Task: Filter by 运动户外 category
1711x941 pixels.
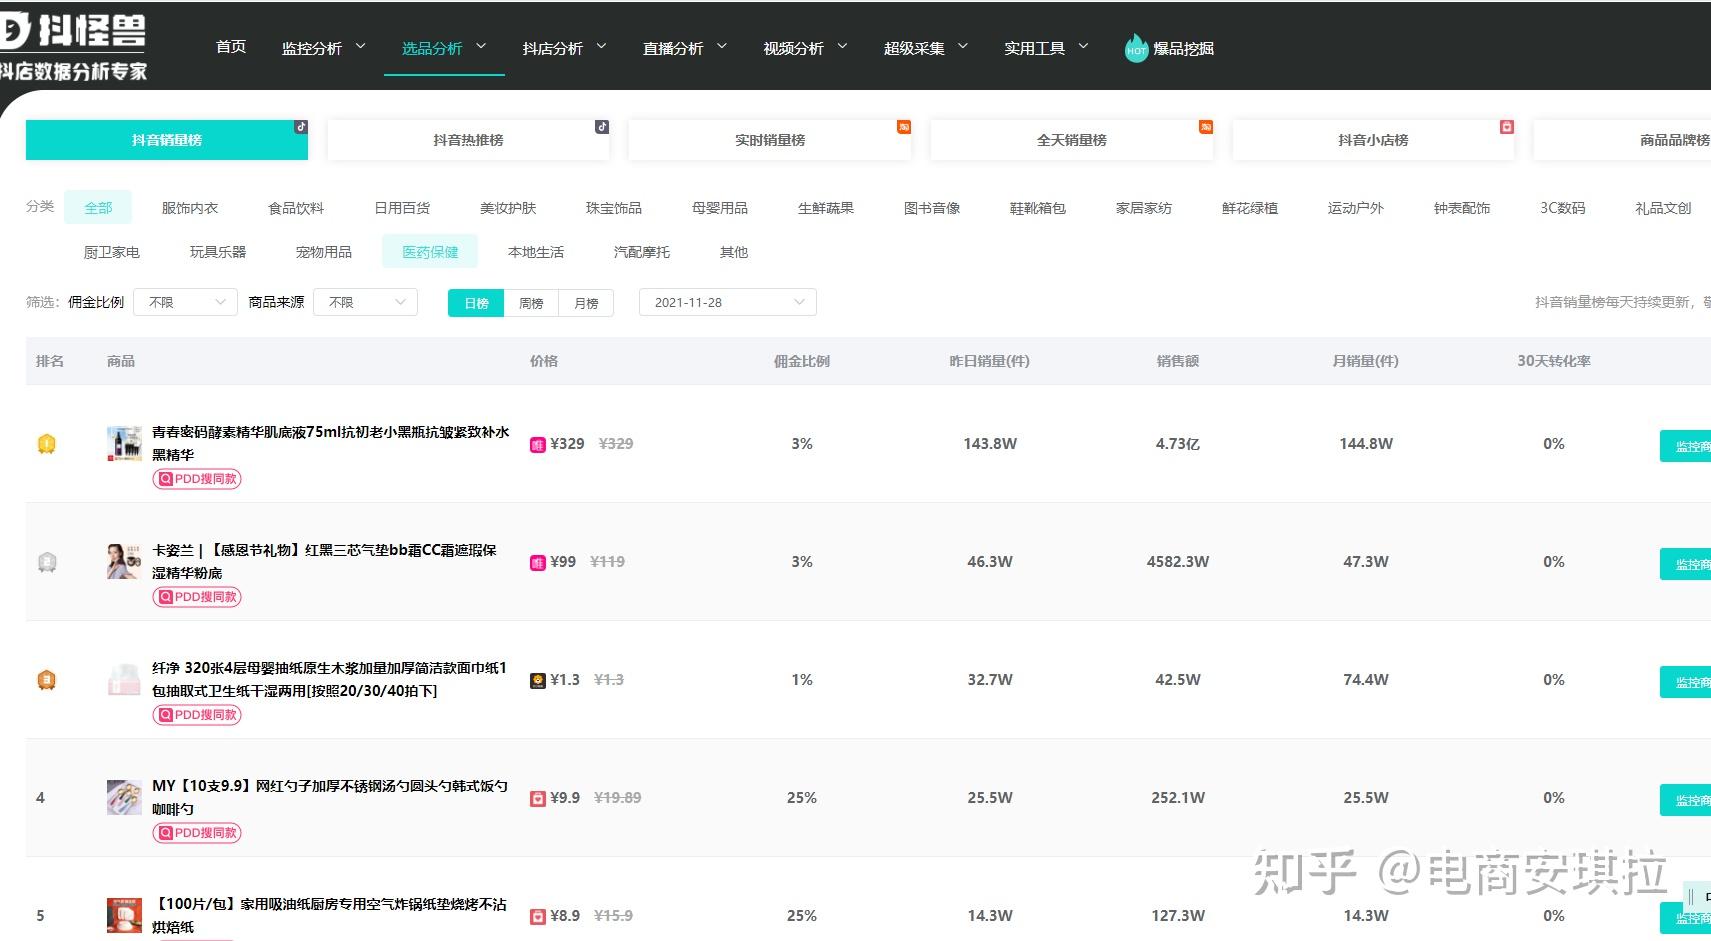Action: (1356, 208)
